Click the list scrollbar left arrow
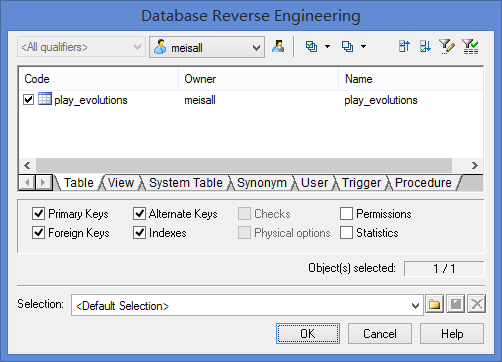 [27, 165]
